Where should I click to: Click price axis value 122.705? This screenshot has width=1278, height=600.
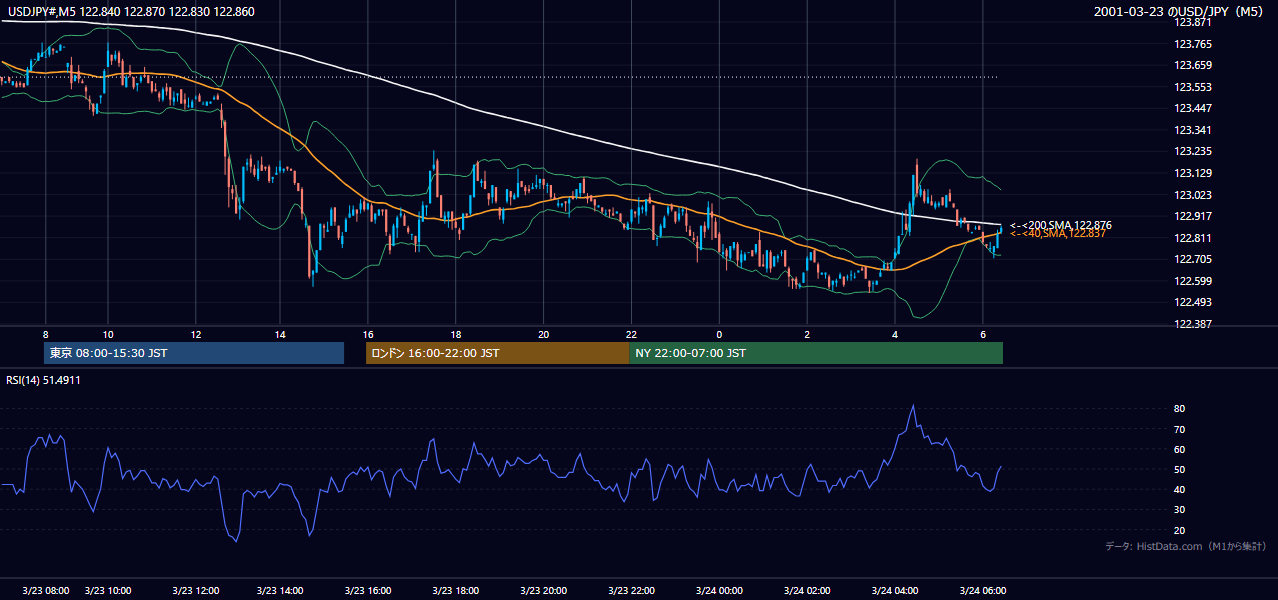pos(1193,259)
